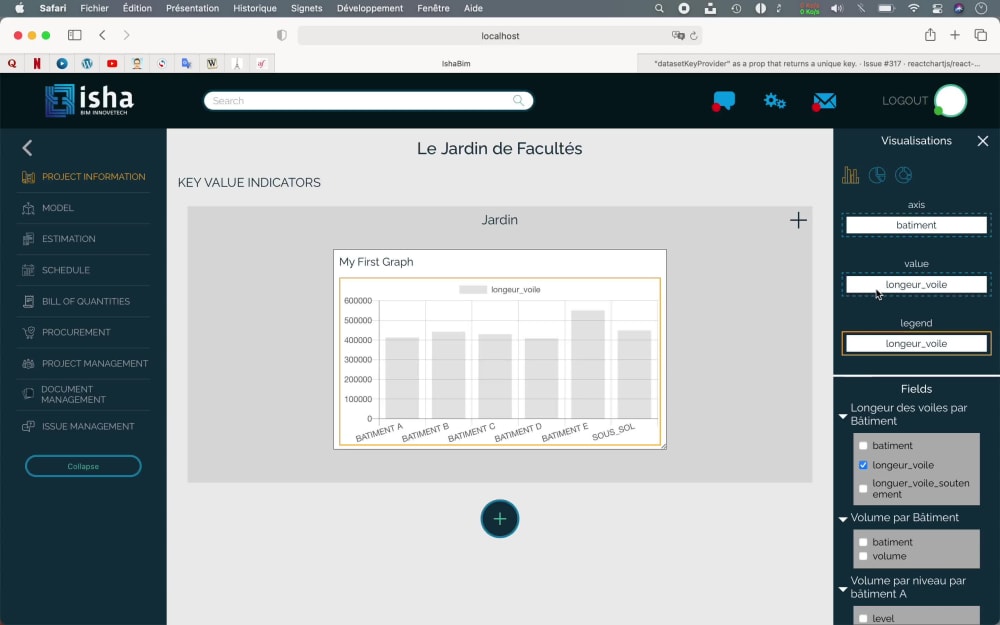Open a new Safari tab with plus
Image resolution: width=1000 pixels, height=625 pixels.
955,35
